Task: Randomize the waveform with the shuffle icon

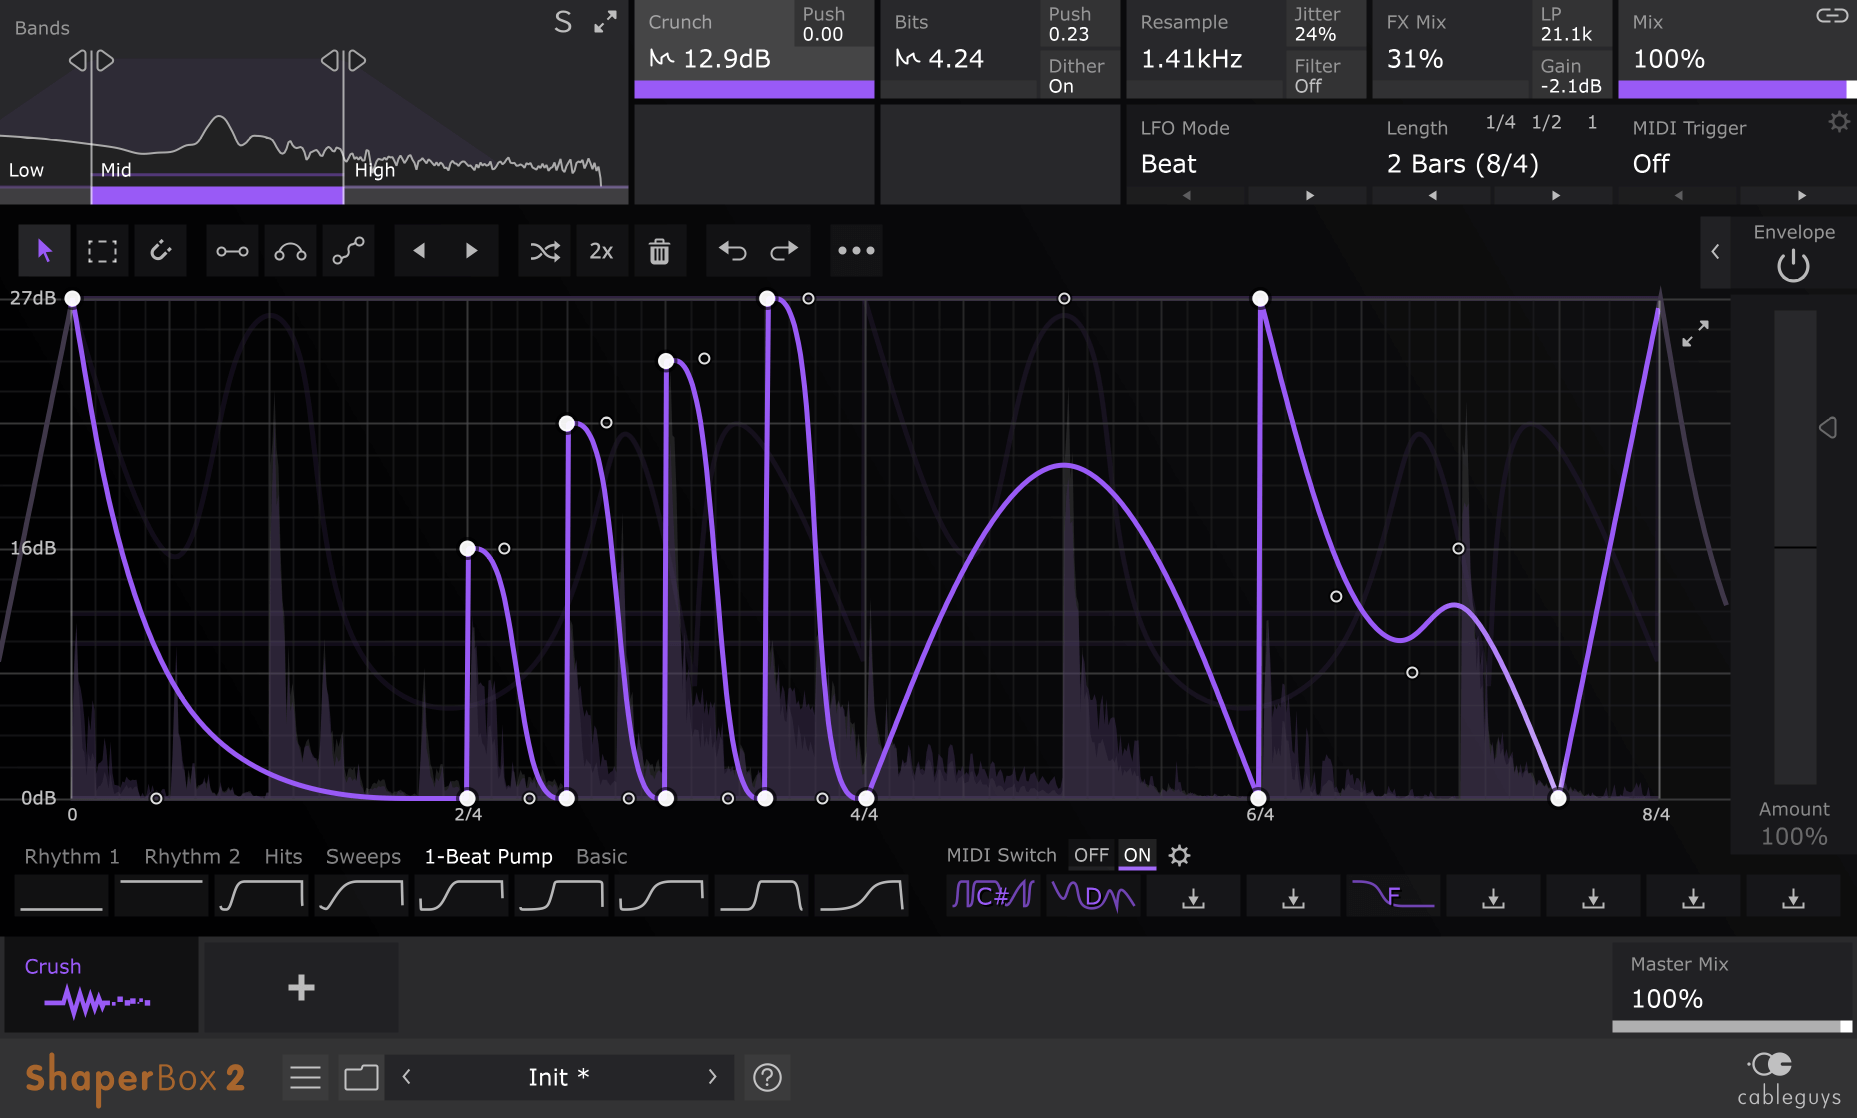Action: tap(544, 251)
